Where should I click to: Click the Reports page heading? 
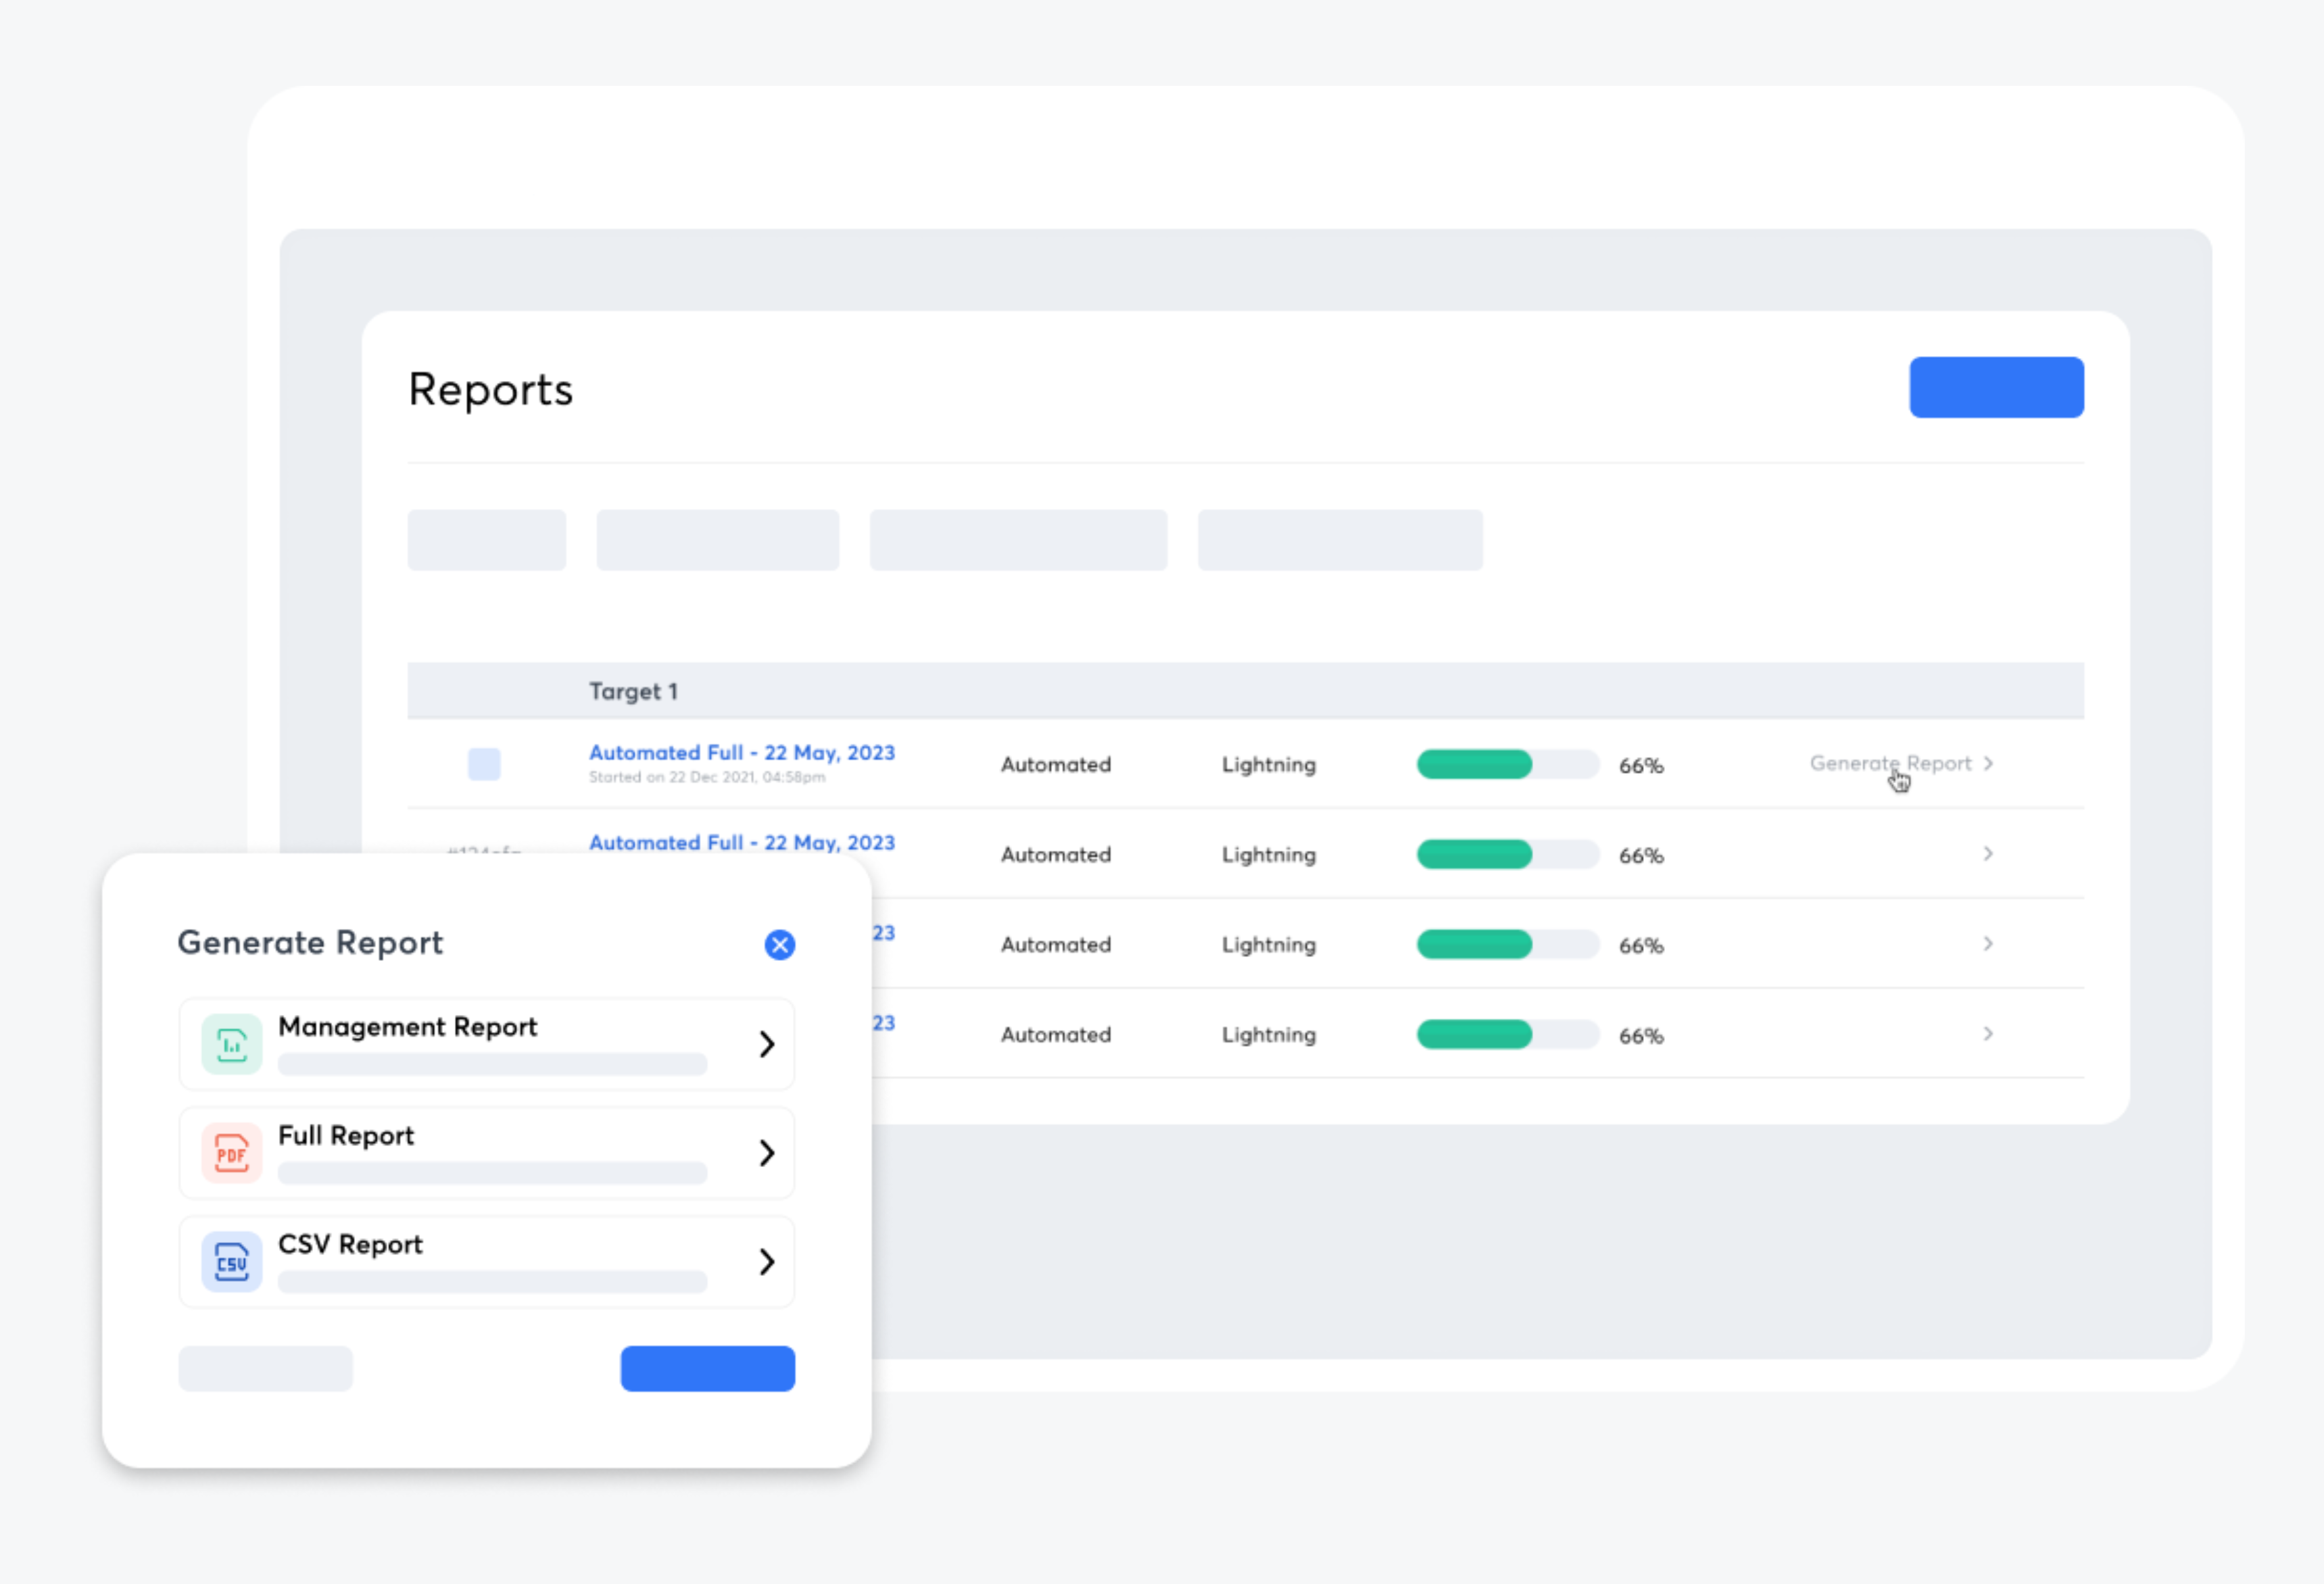click(x=490, y=390)
